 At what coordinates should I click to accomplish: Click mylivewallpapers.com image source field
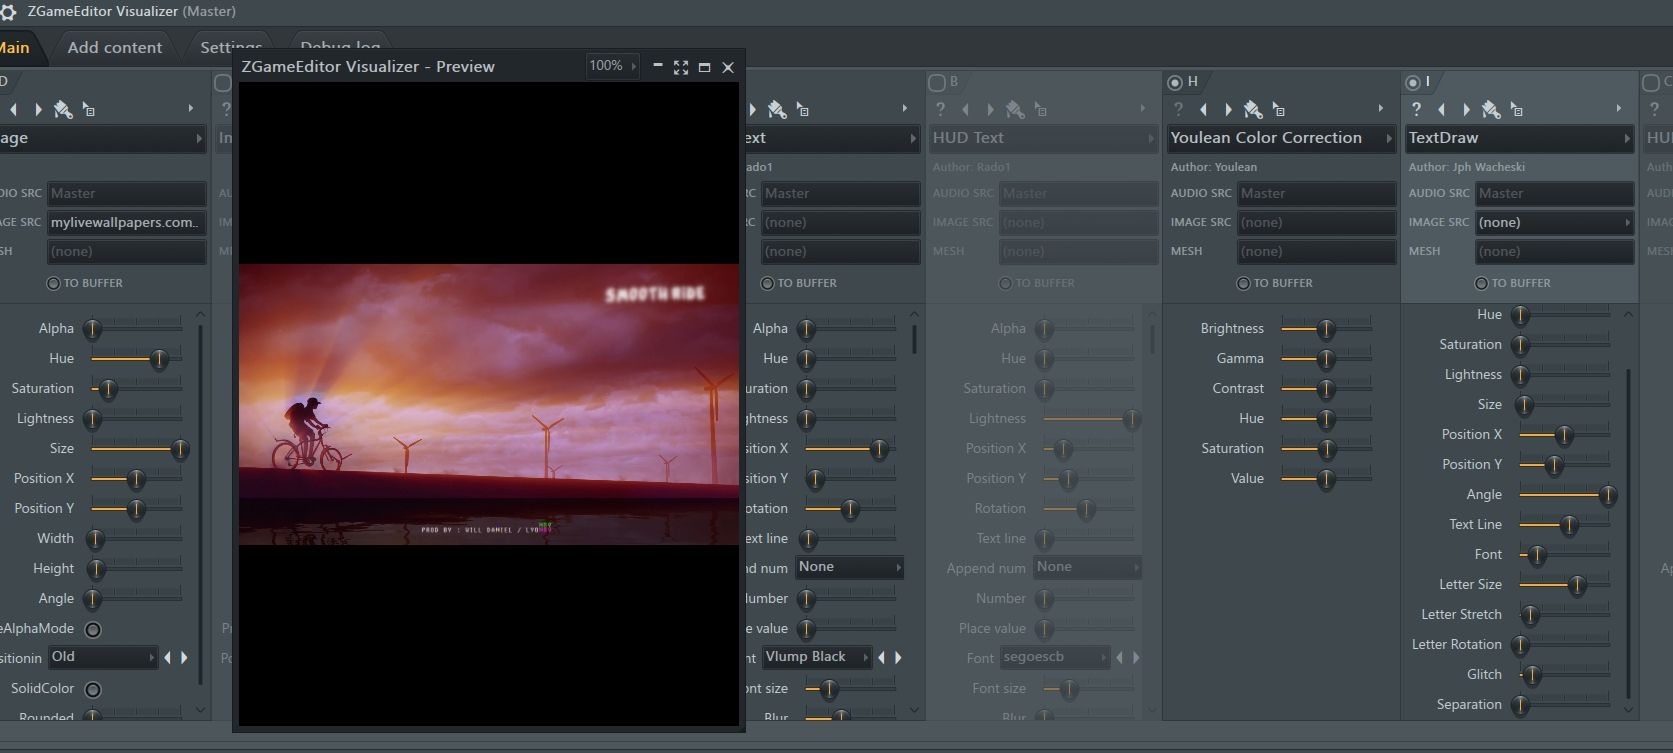pos(126,222)
